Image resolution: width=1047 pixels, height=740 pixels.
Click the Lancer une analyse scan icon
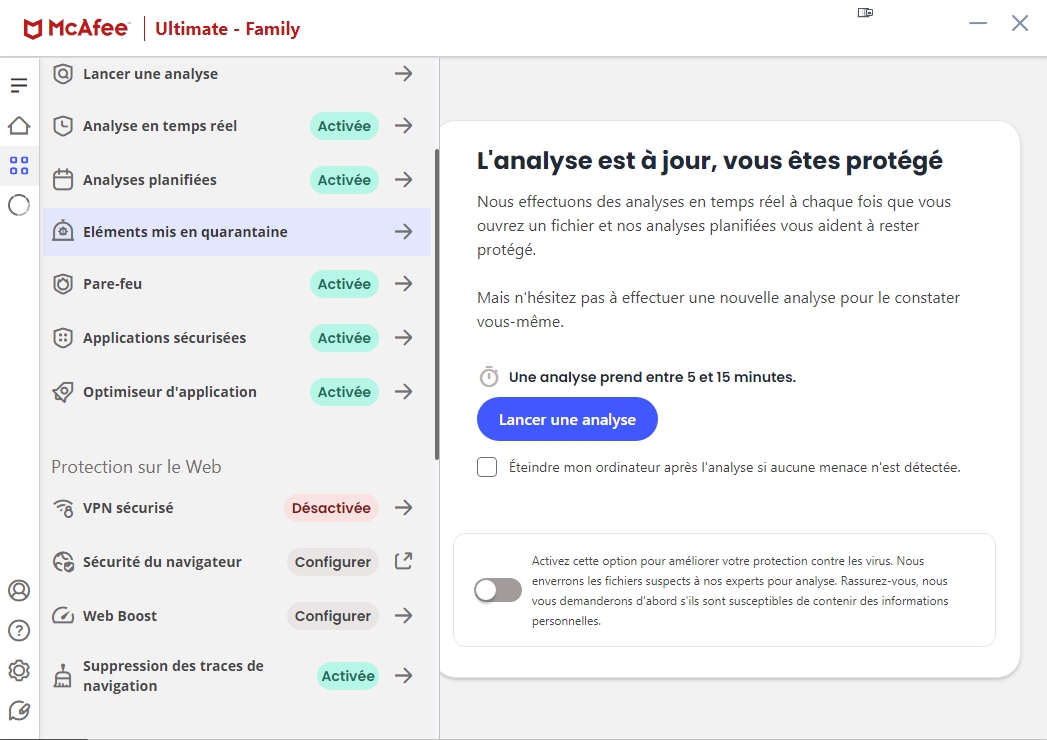coord(63,73)
